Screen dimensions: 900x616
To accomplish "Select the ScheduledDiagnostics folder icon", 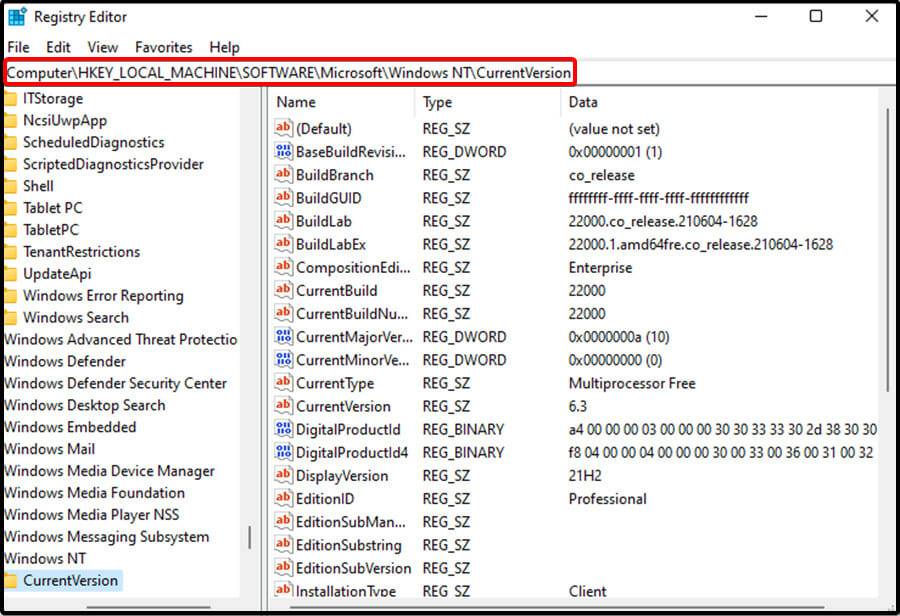I will coord(10,143).
